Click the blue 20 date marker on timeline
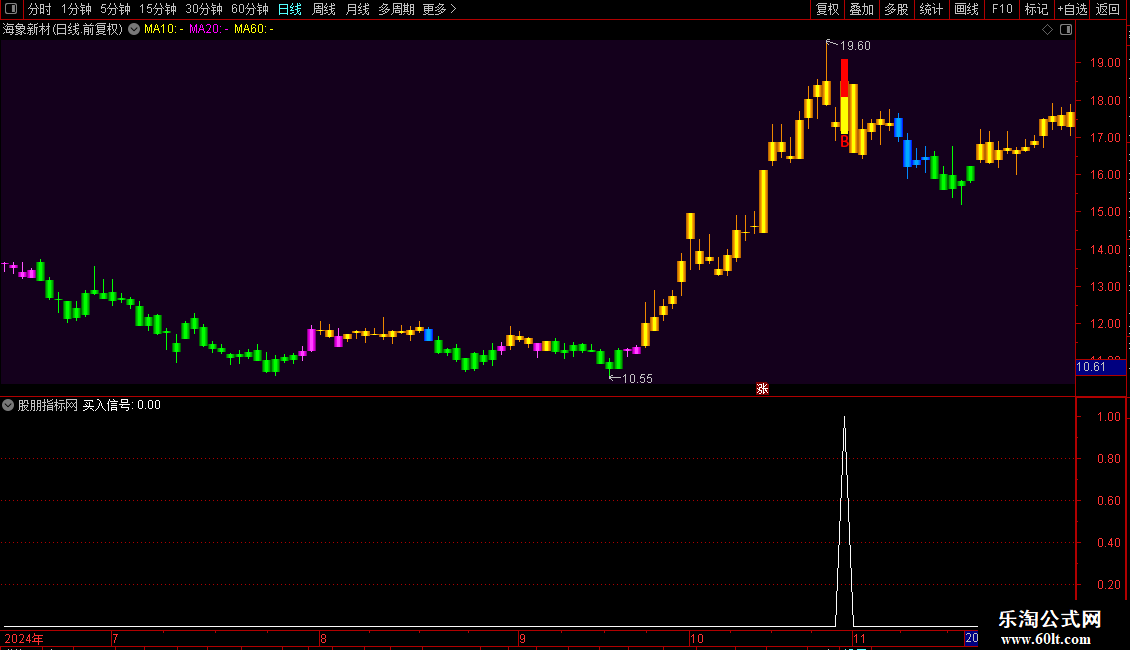 (x=971, y=638)
